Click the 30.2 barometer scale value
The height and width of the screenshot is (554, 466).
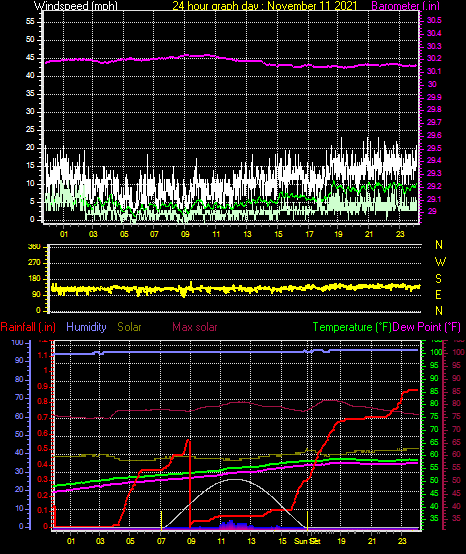(434, 58)
